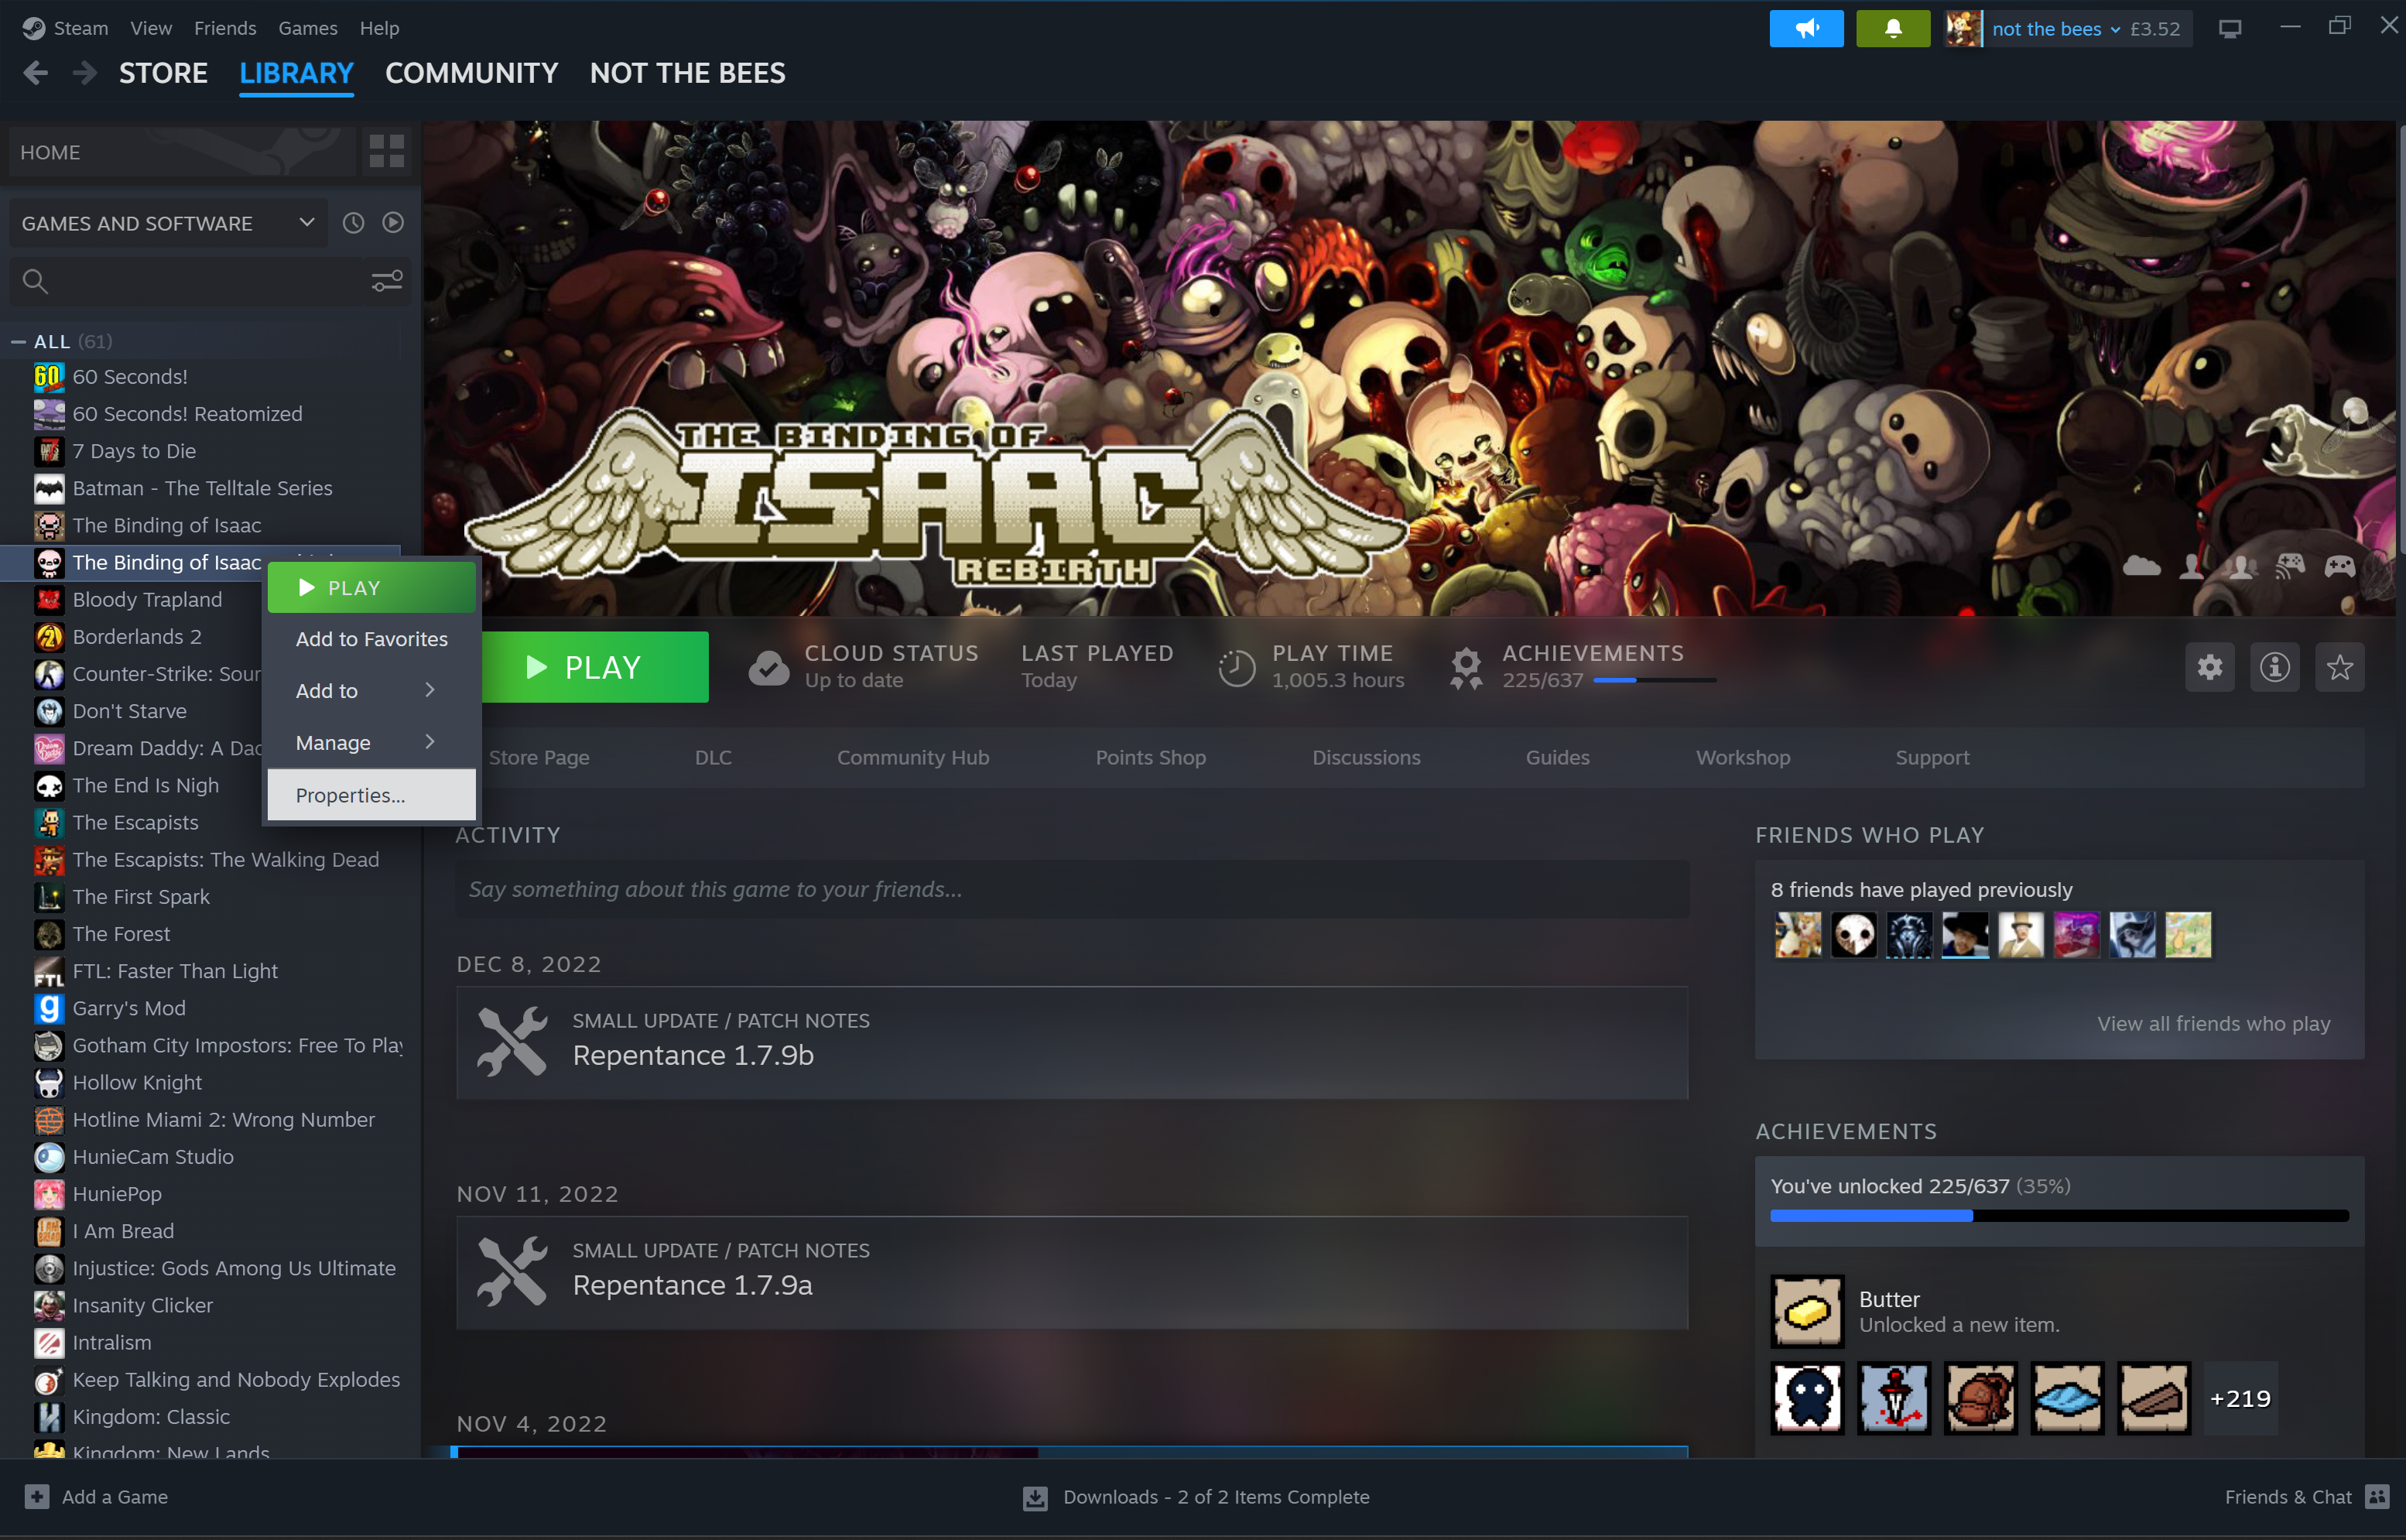This screenshot has height=1540, width=2406.
Task: Open the Community Hub link
Action: [x=913, y=758]
